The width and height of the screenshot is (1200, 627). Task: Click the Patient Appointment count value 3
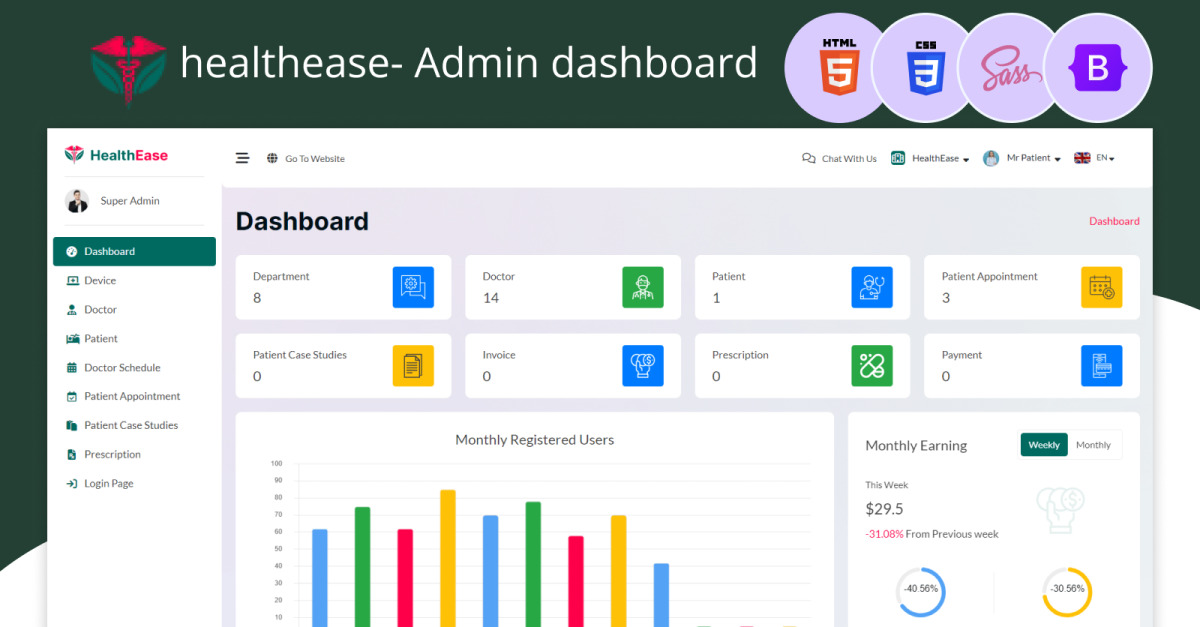click(x=946, y=298)
